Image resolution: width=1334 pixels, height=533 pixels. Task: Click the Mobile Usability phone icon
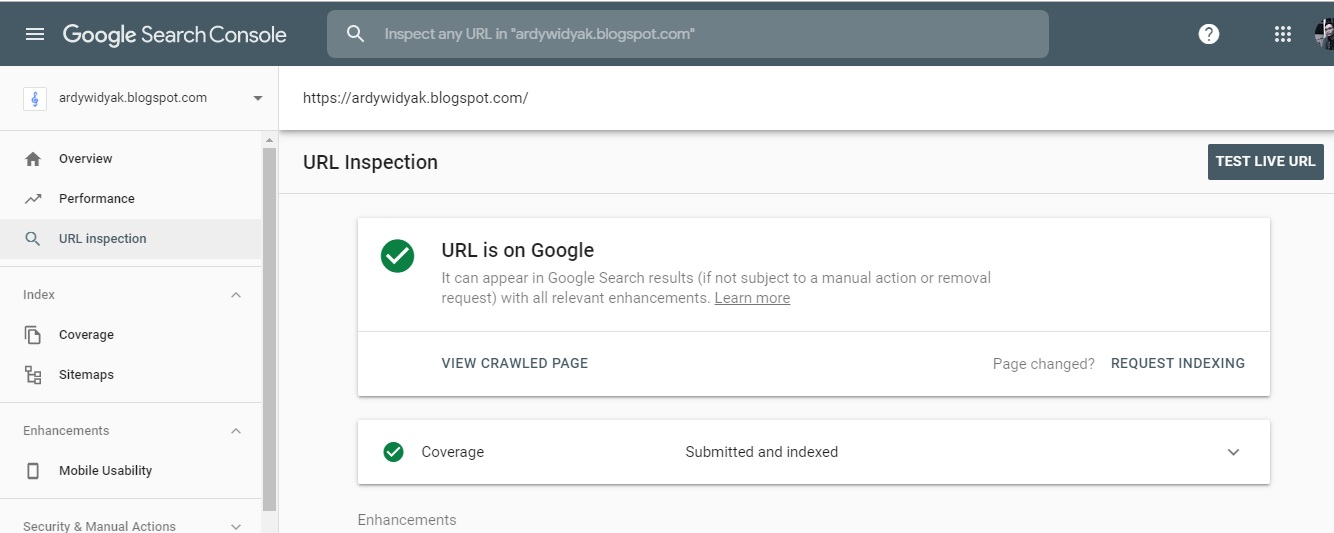pyautogui.click(x=33, y=471)
